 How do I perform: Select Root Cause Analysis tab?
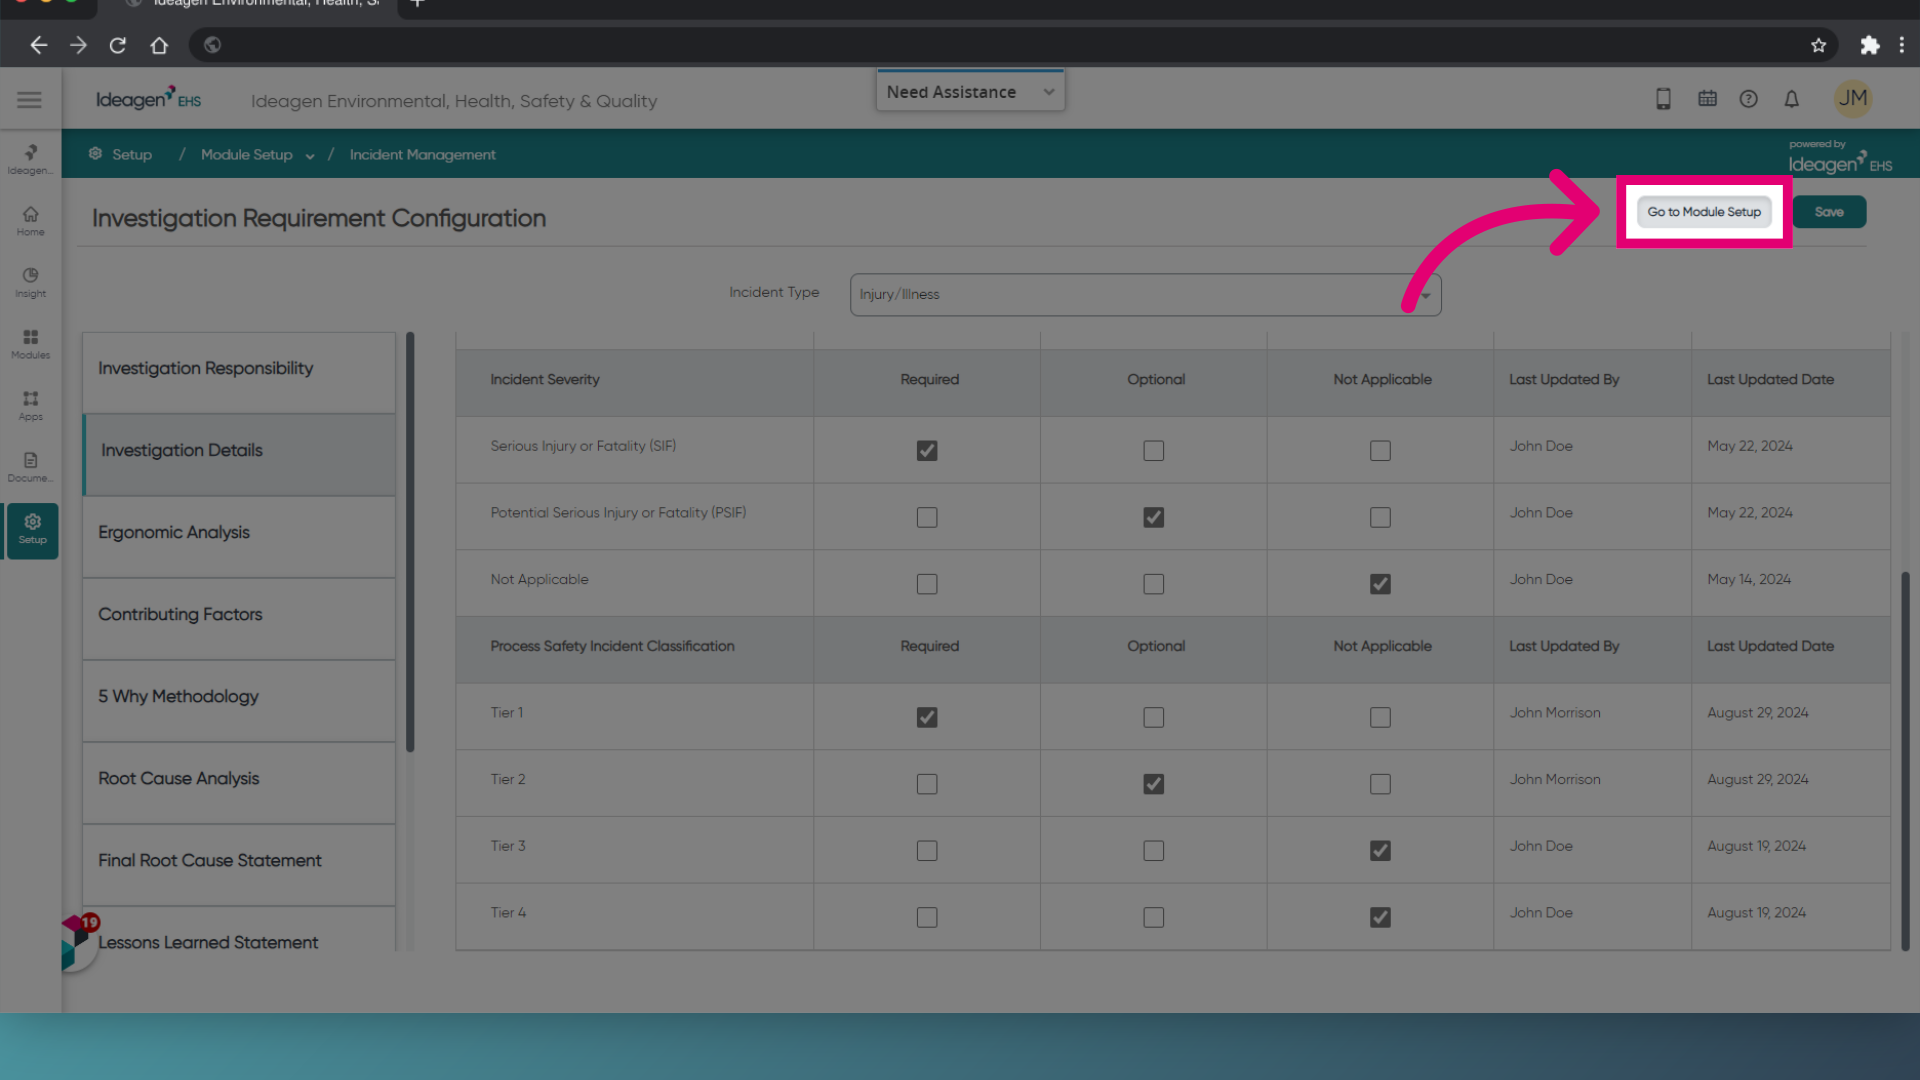239,782
